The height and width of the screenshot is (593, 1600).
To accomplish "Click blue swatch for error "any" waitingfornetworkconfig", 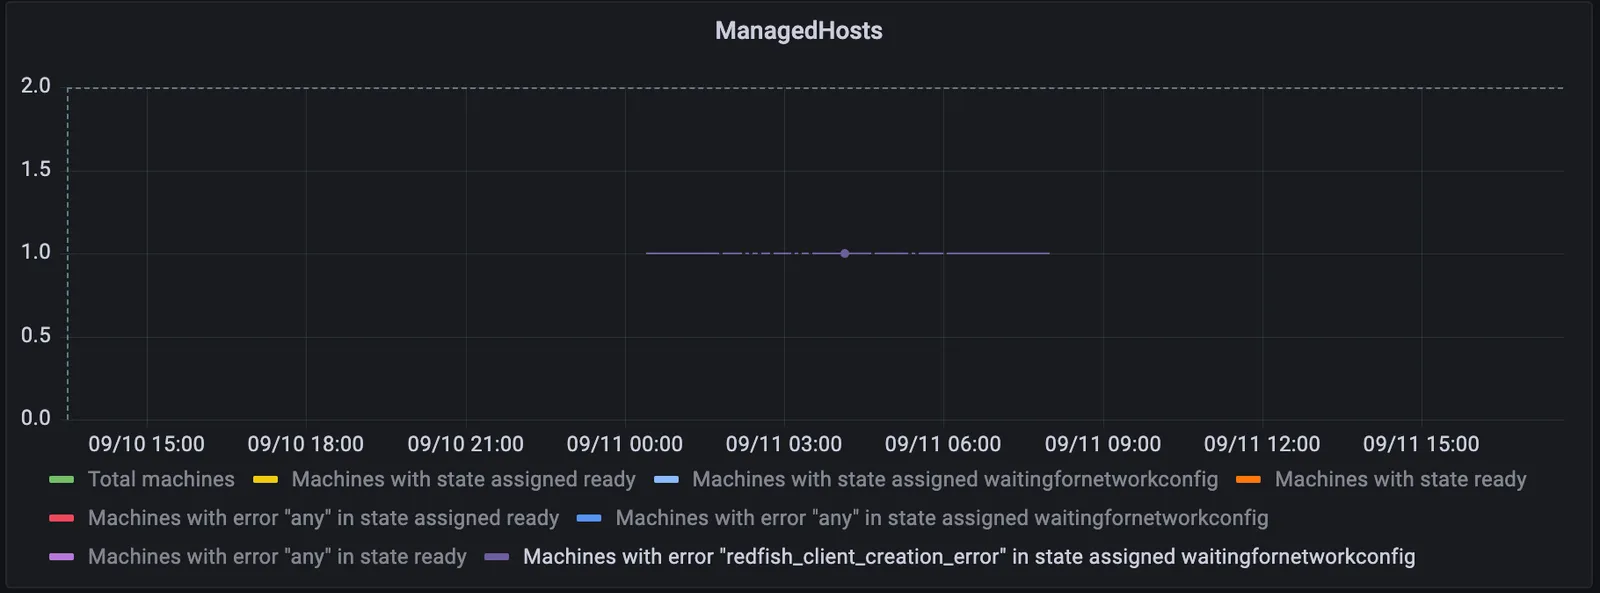I will [589, 518].
